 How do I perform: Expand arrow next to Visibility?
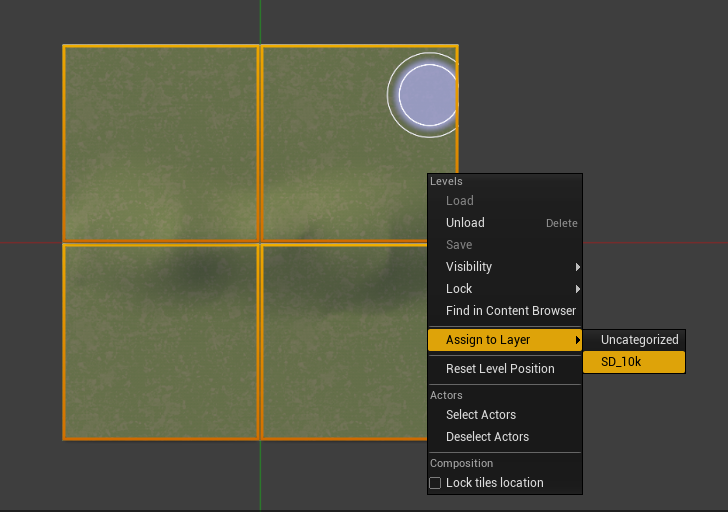click(x=578, y=267)
